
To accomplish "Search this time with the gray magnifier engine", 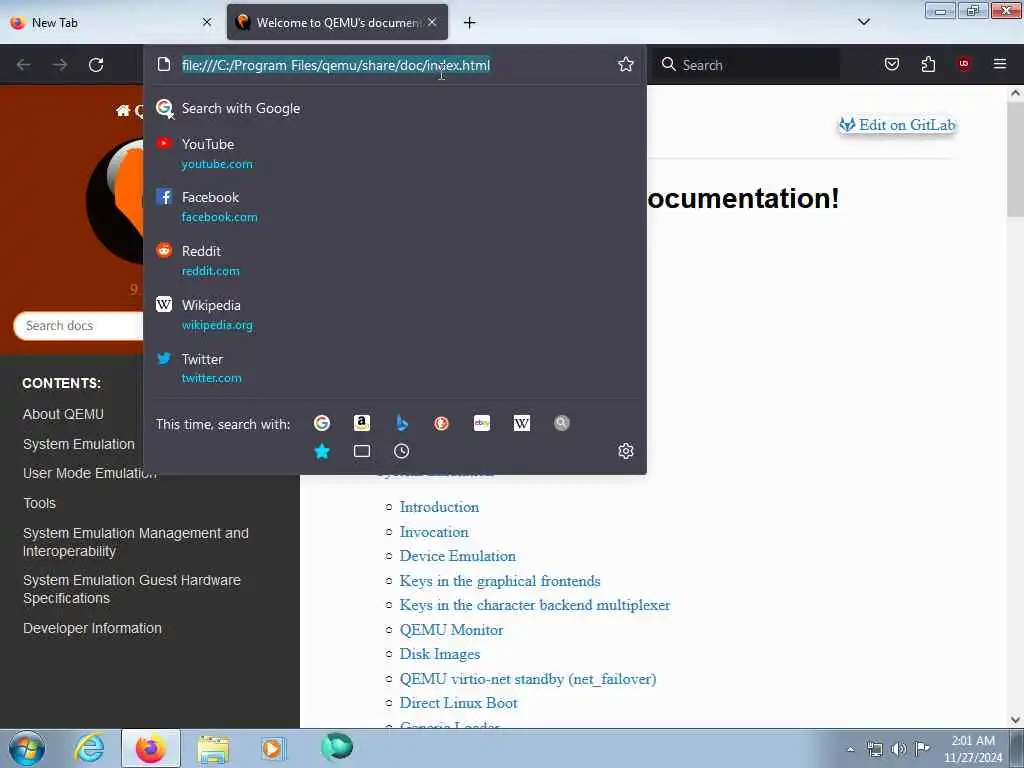I will tap(562, 423).
